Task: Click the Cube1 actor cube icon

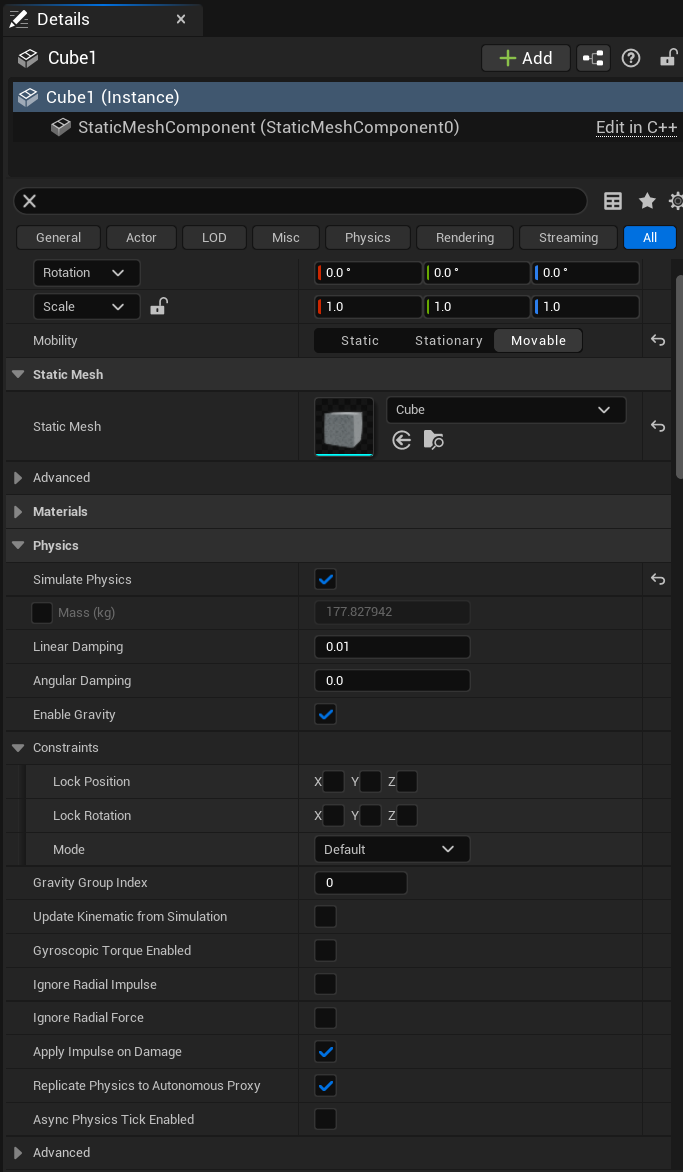Action: 28,58
